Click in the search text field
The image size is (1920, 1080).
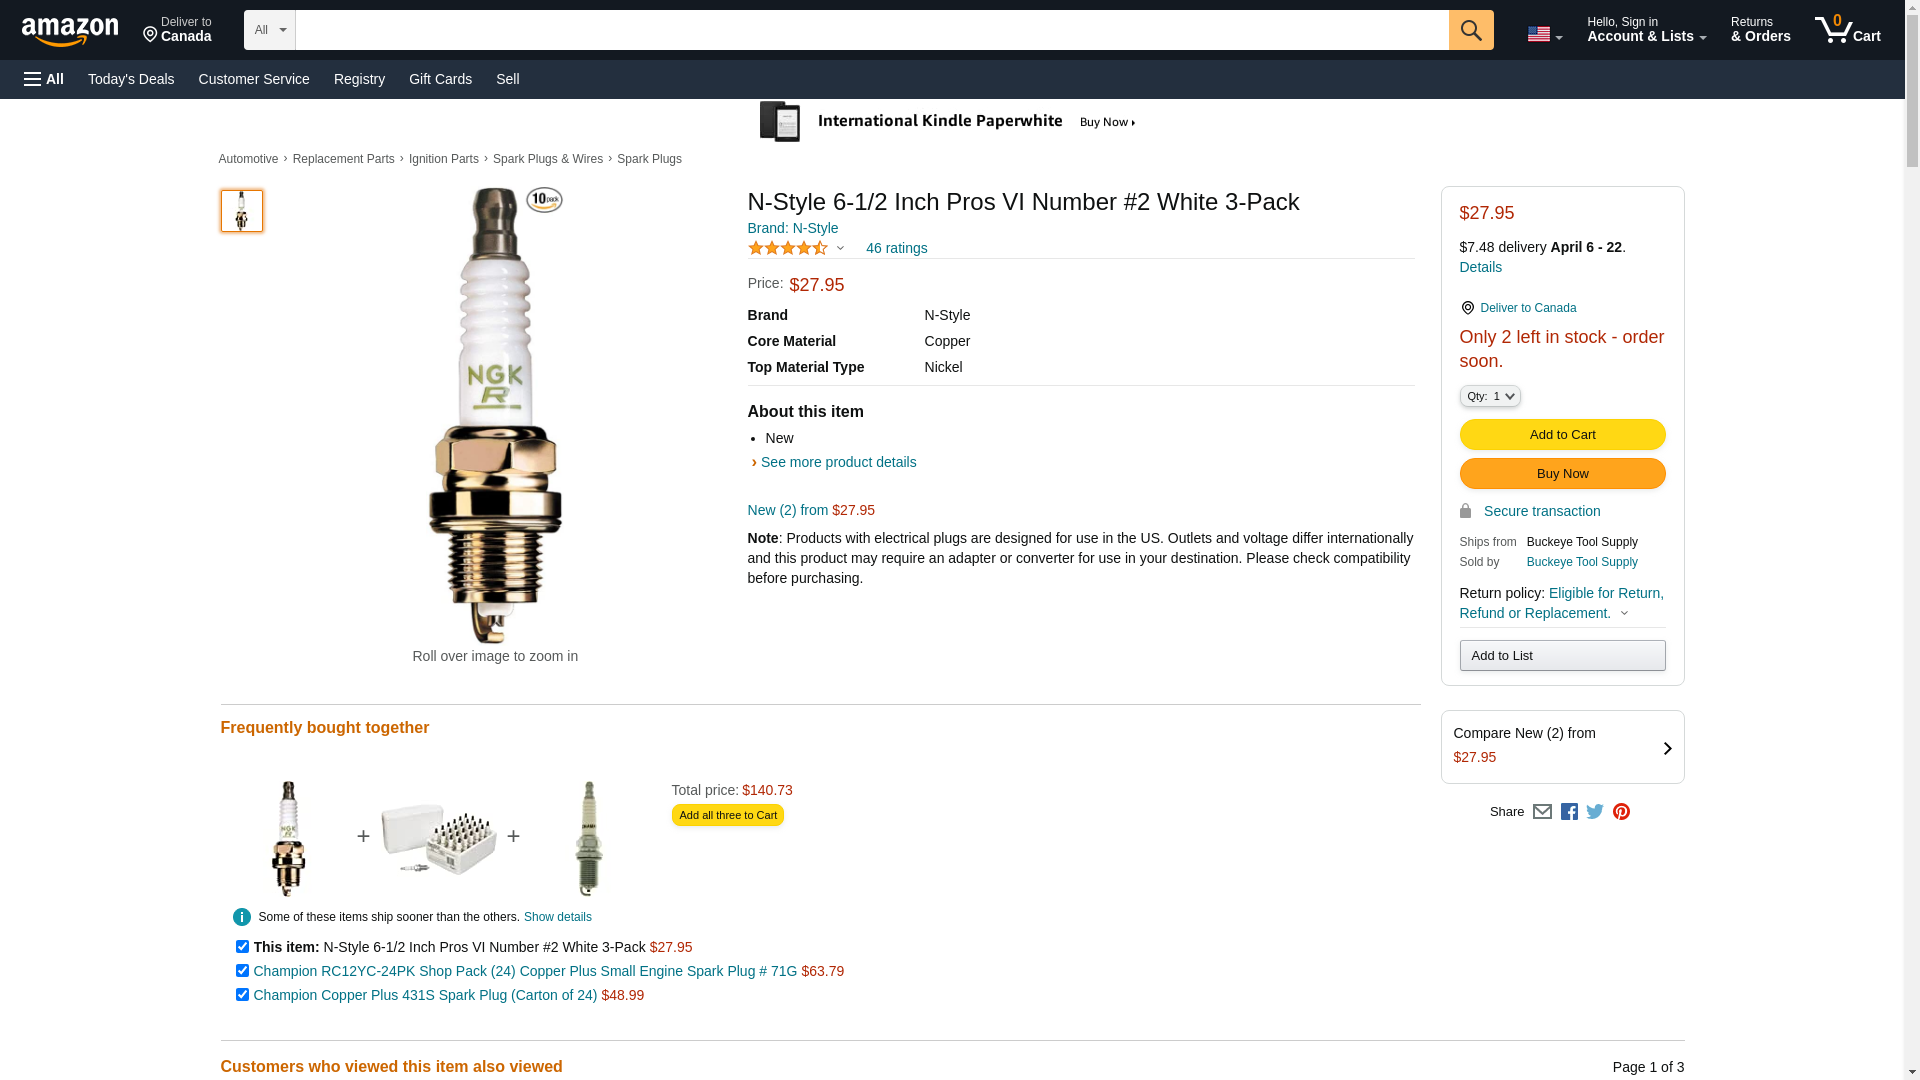click(x=871, y=30)
